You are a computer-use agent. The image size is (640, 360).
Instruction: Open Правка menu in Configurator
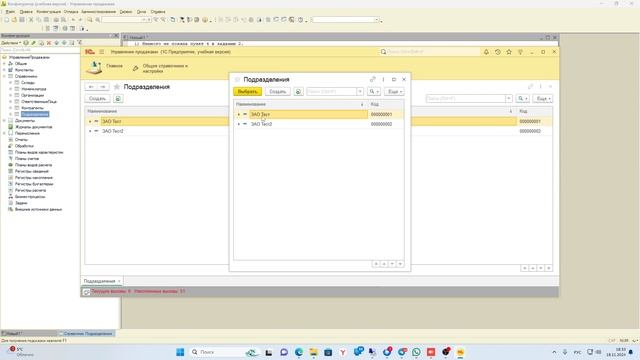(26, 12)
